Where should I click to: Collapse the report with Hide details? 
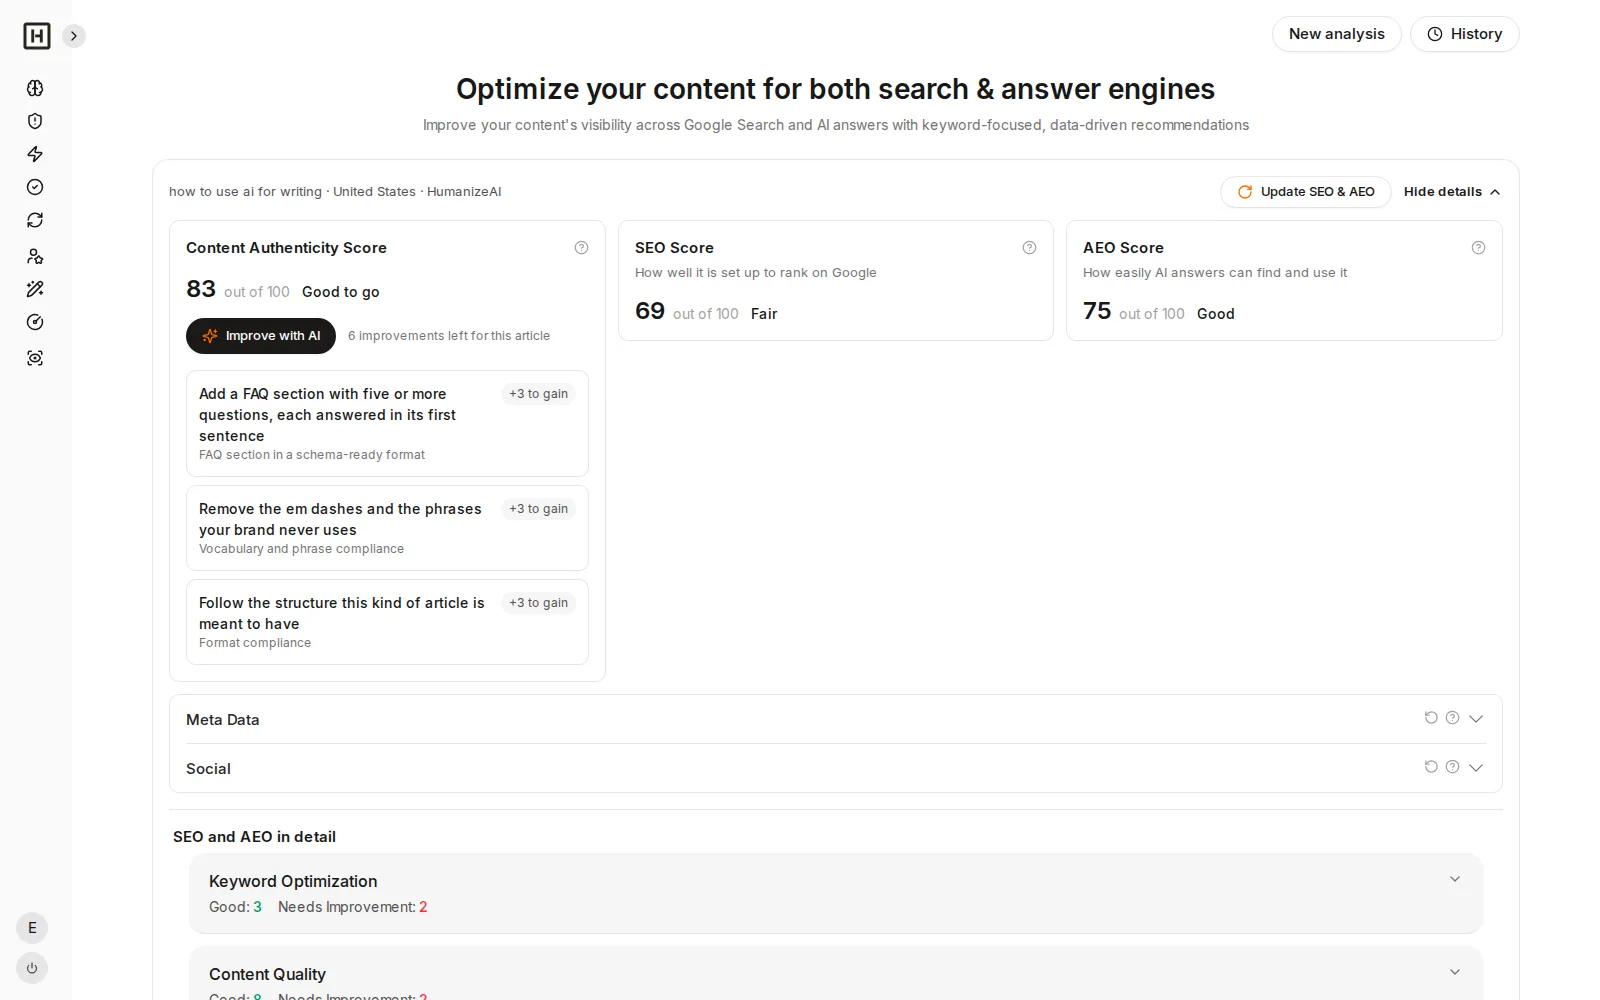[1452, 192]
